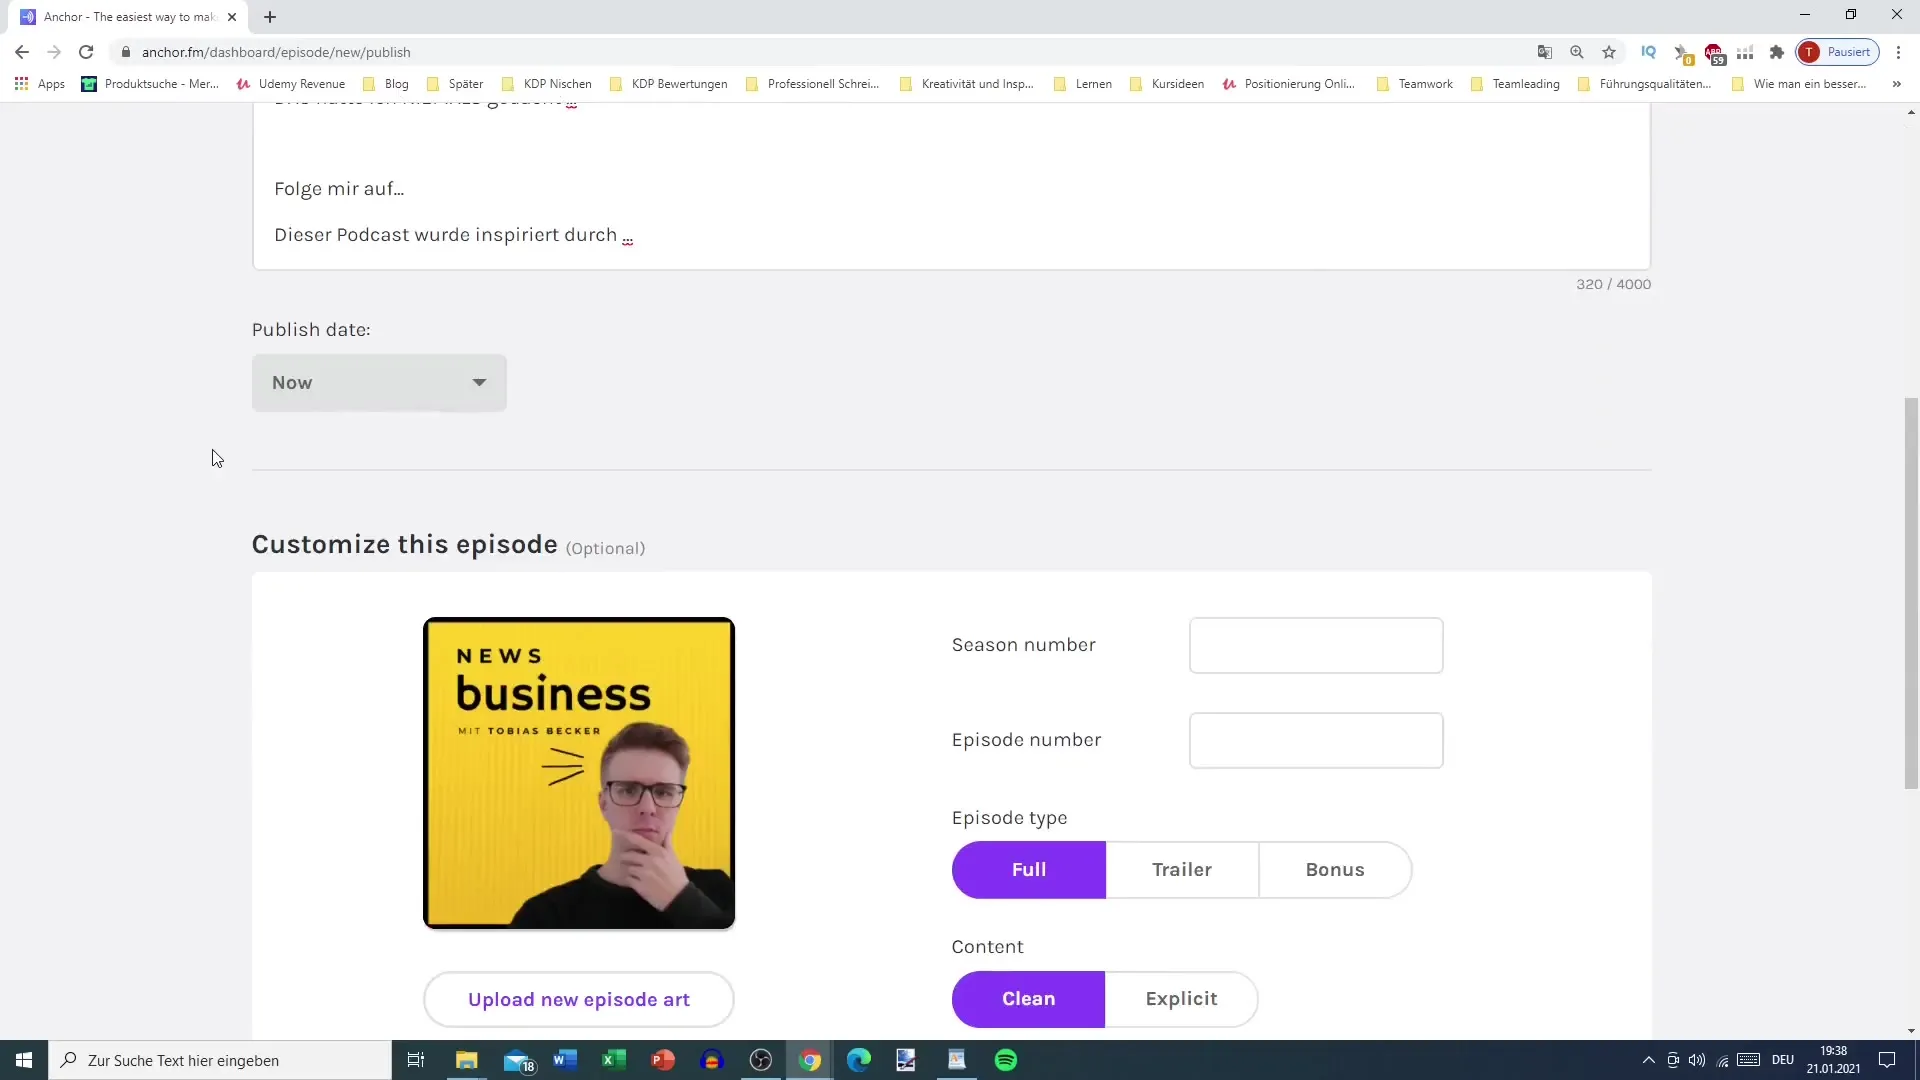Open the extensions puzzle piece menu
The height and width of the screenshot is (1080, 1920).
tap(1777, 52)
